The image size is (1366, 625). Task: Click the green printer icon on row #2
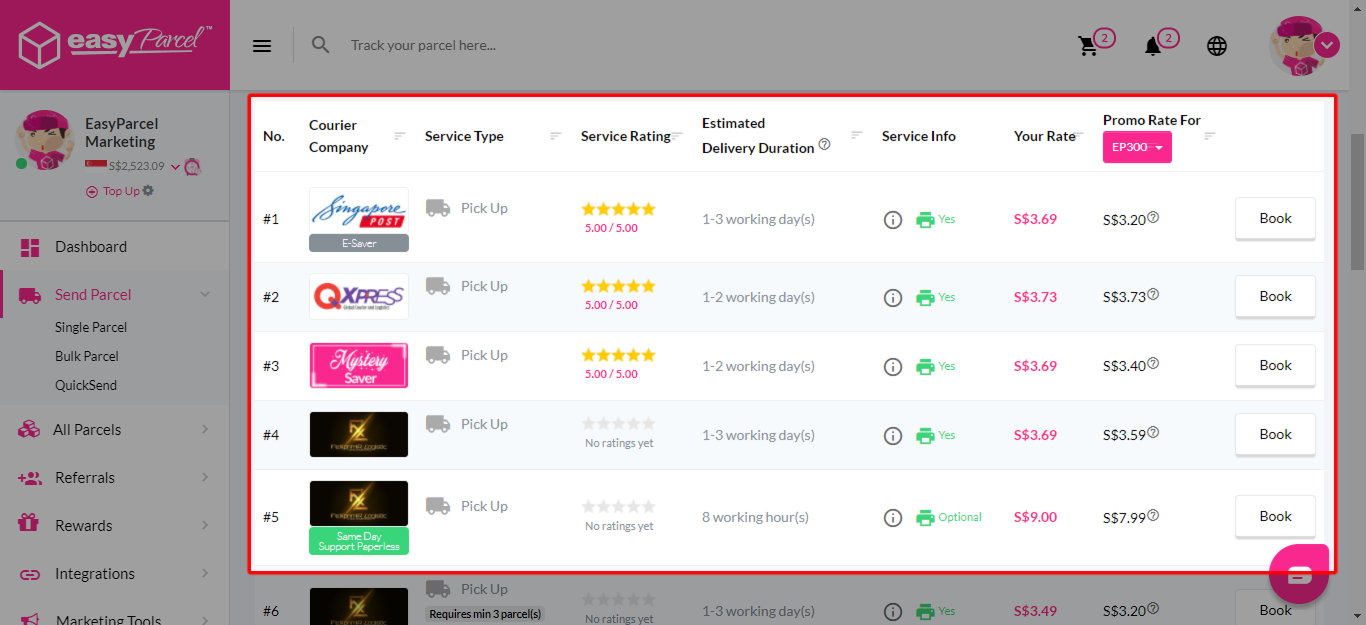tap(925, 297)
